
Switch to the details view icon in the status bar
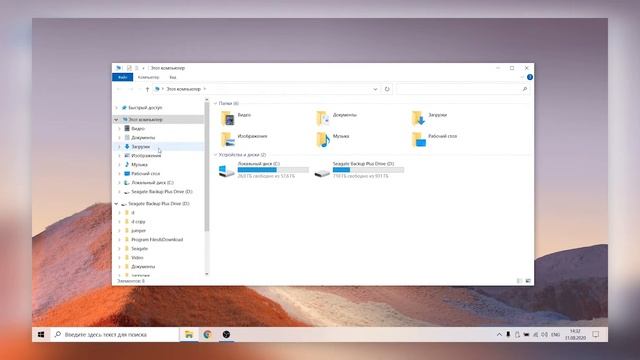click(x=520, y=281)
